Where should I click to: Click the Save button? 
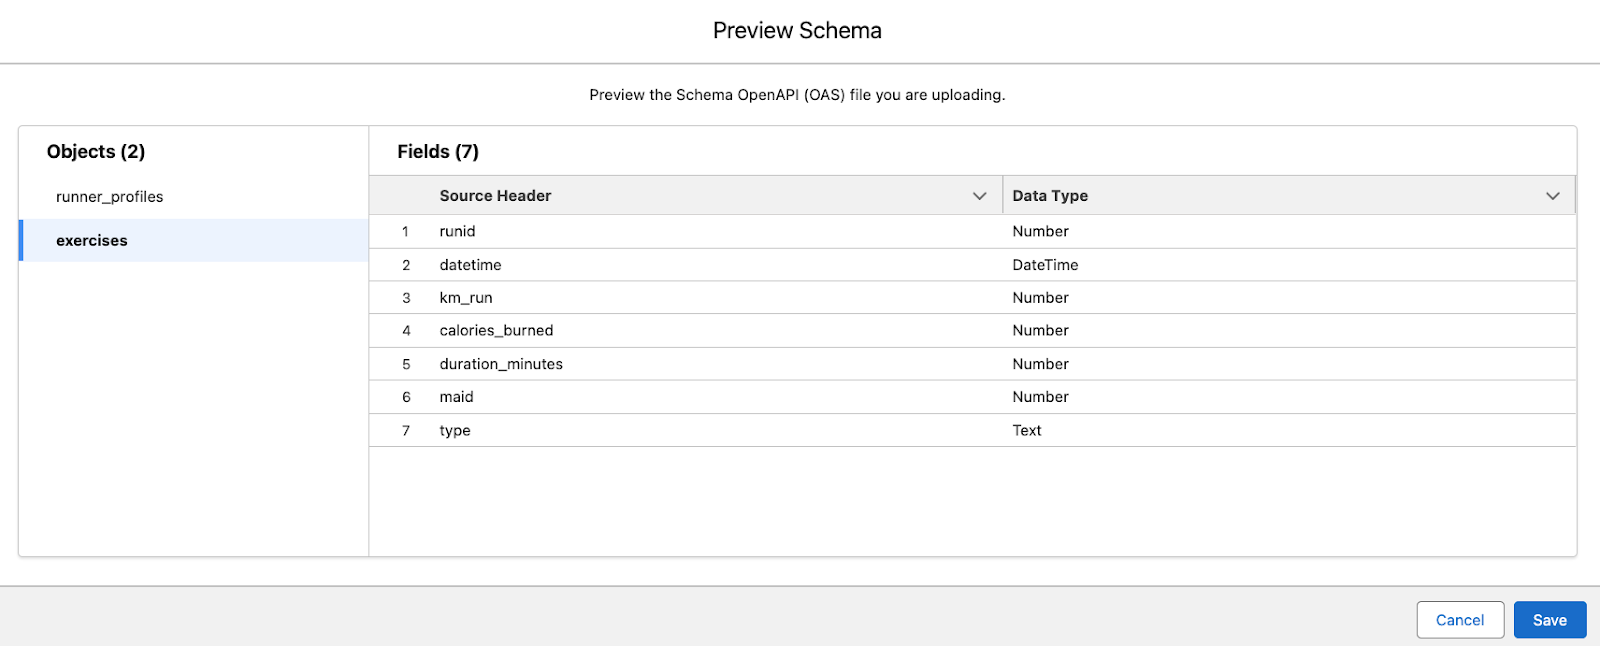[1549, 620]
